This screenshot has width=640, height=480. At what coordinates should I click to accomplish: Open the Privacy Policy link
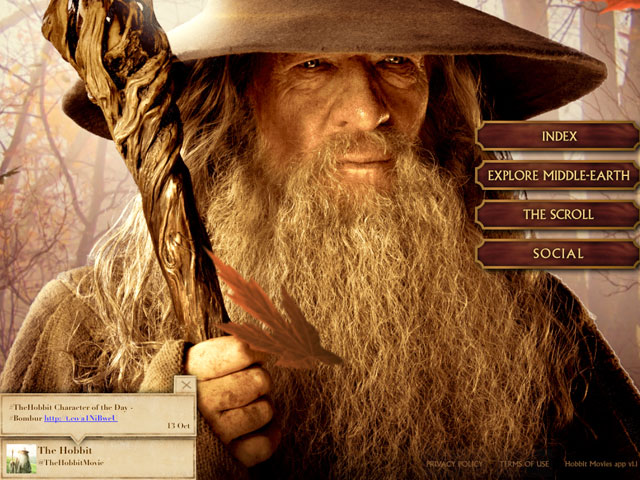click(x=453, y=464)
